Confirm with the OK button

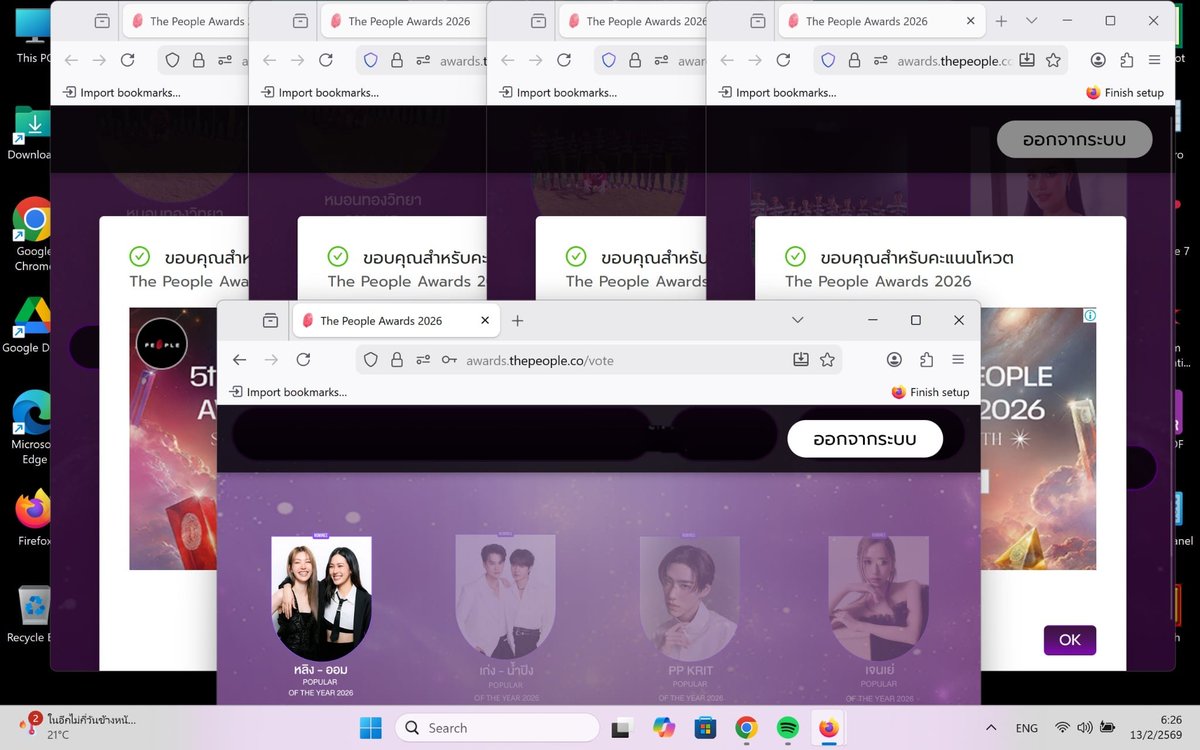click(1069, 639)
